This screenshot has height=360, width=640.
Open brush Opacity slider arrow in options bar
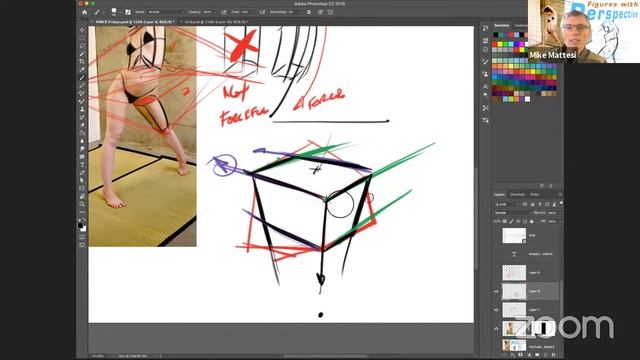215,12
